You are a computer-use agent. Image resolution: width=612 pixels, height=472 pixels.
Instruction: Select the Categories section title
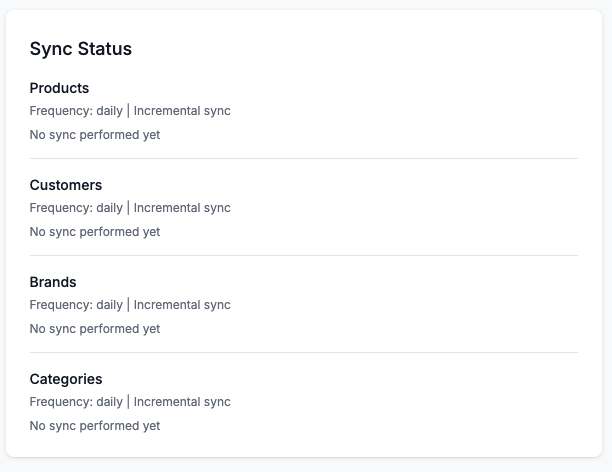point(66,379)
